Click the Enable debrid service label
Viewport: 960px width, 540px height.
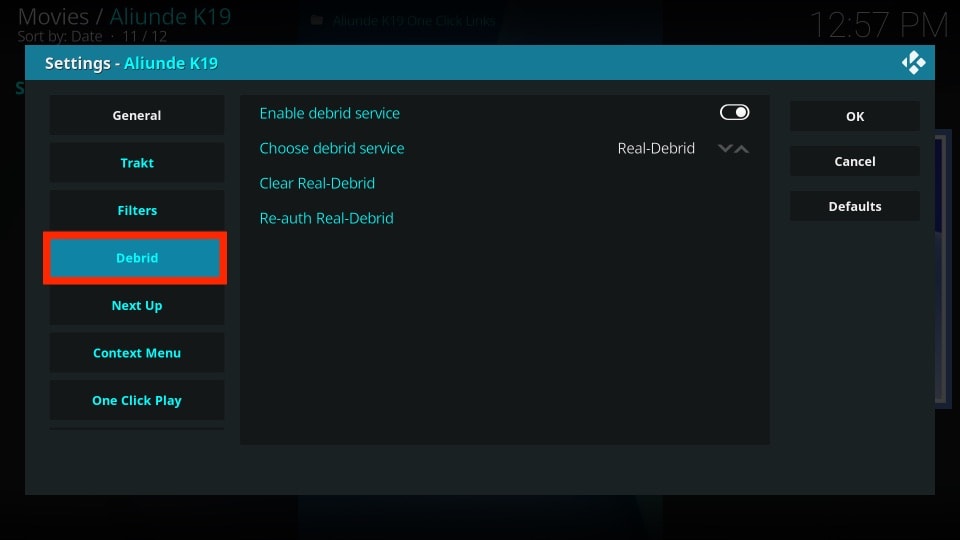coord(329,113)
